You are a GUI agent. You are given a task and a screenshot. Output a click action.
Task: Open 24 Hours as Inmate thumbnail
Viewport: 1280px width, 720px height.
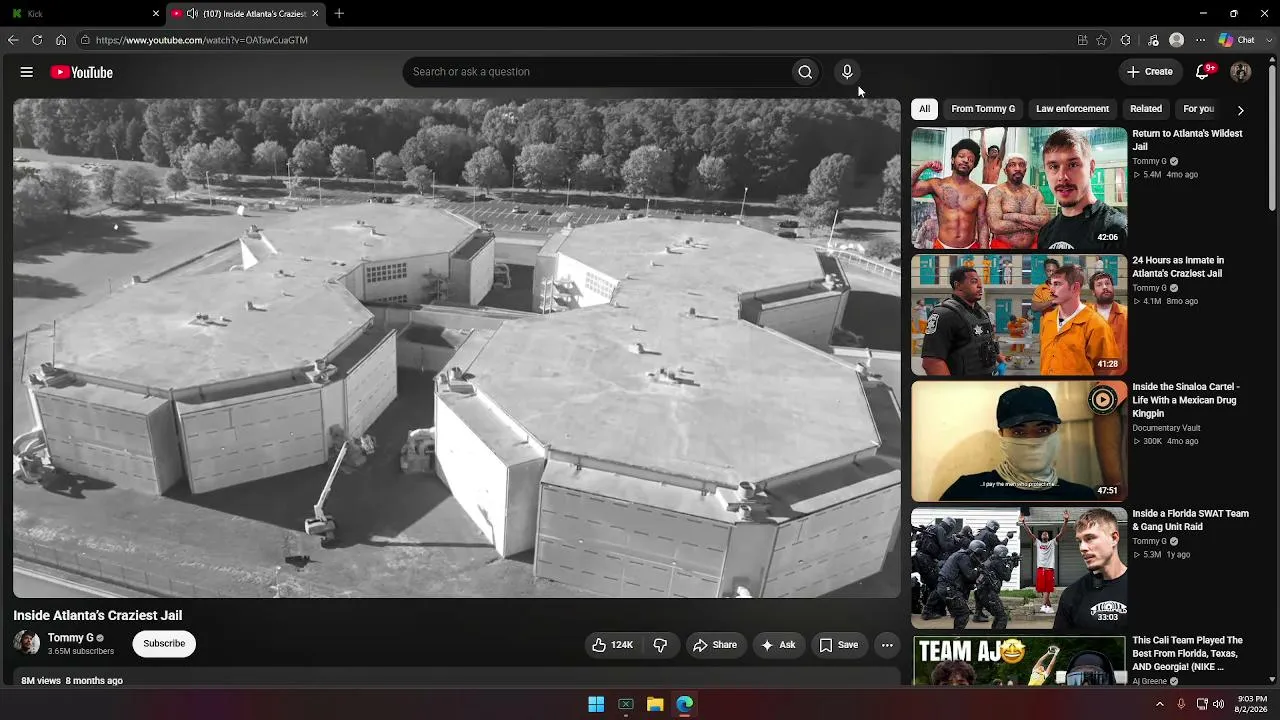(1019, 315)
